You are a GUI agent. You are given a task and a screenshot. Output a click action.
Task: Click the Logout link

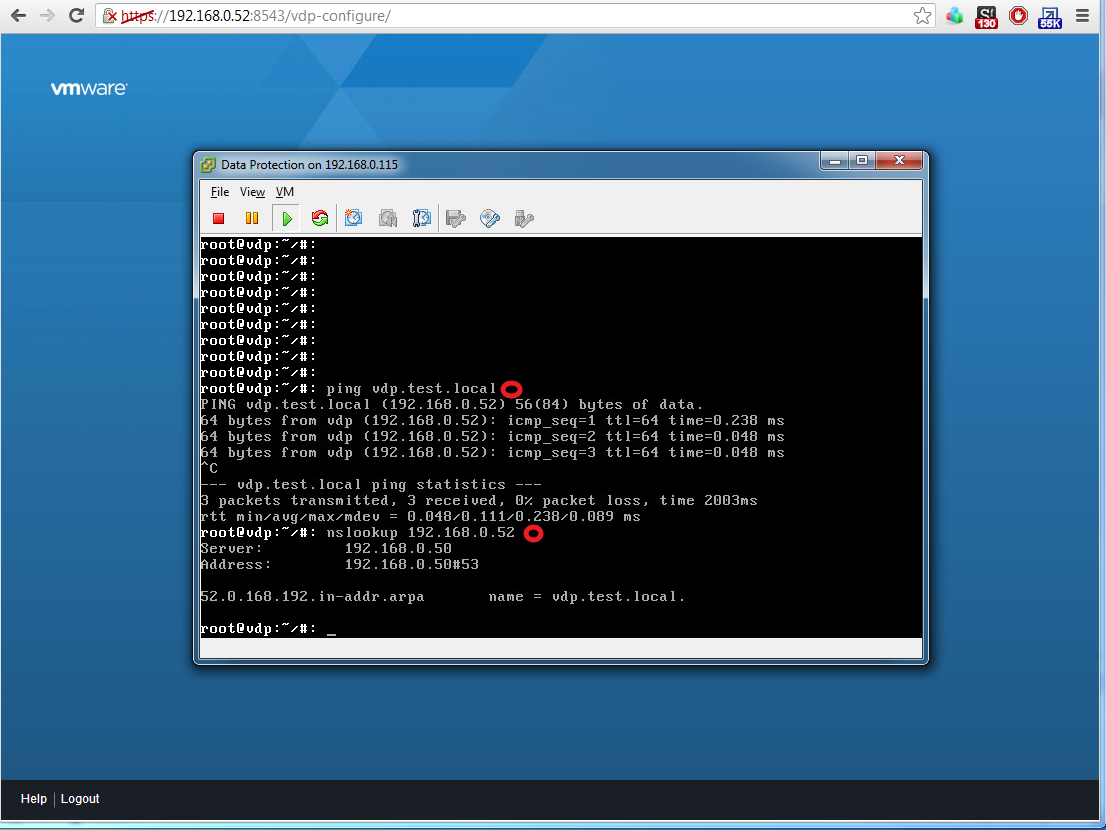80,798
